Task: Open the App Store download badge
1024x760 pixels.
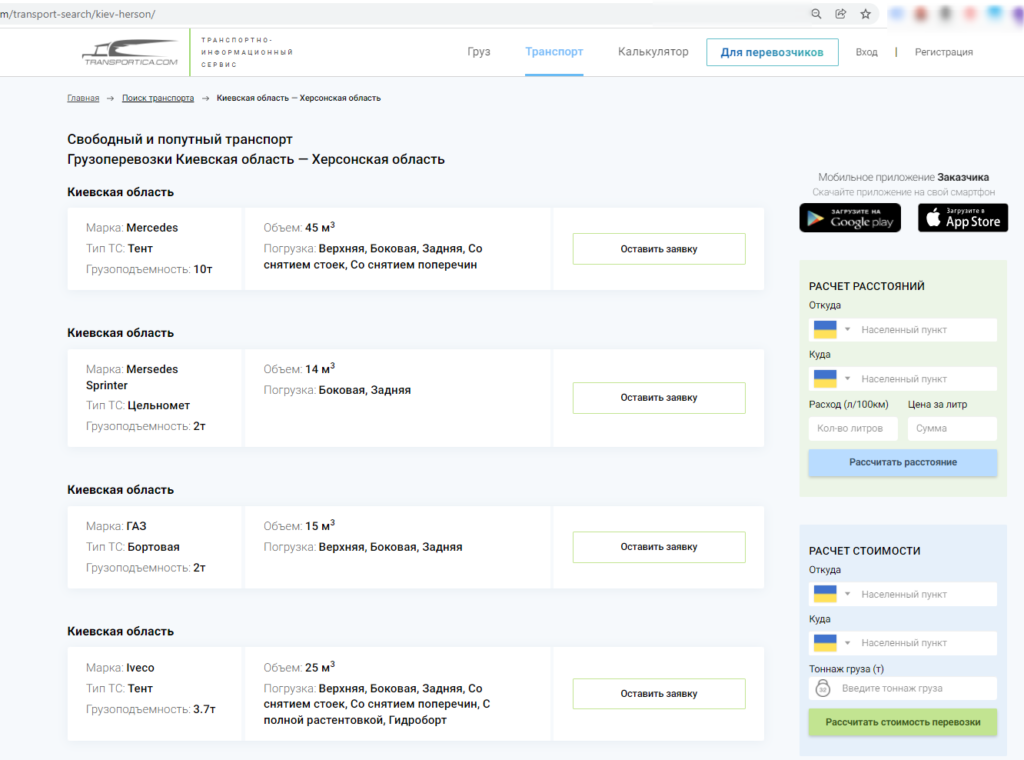Action: point(963,217)
